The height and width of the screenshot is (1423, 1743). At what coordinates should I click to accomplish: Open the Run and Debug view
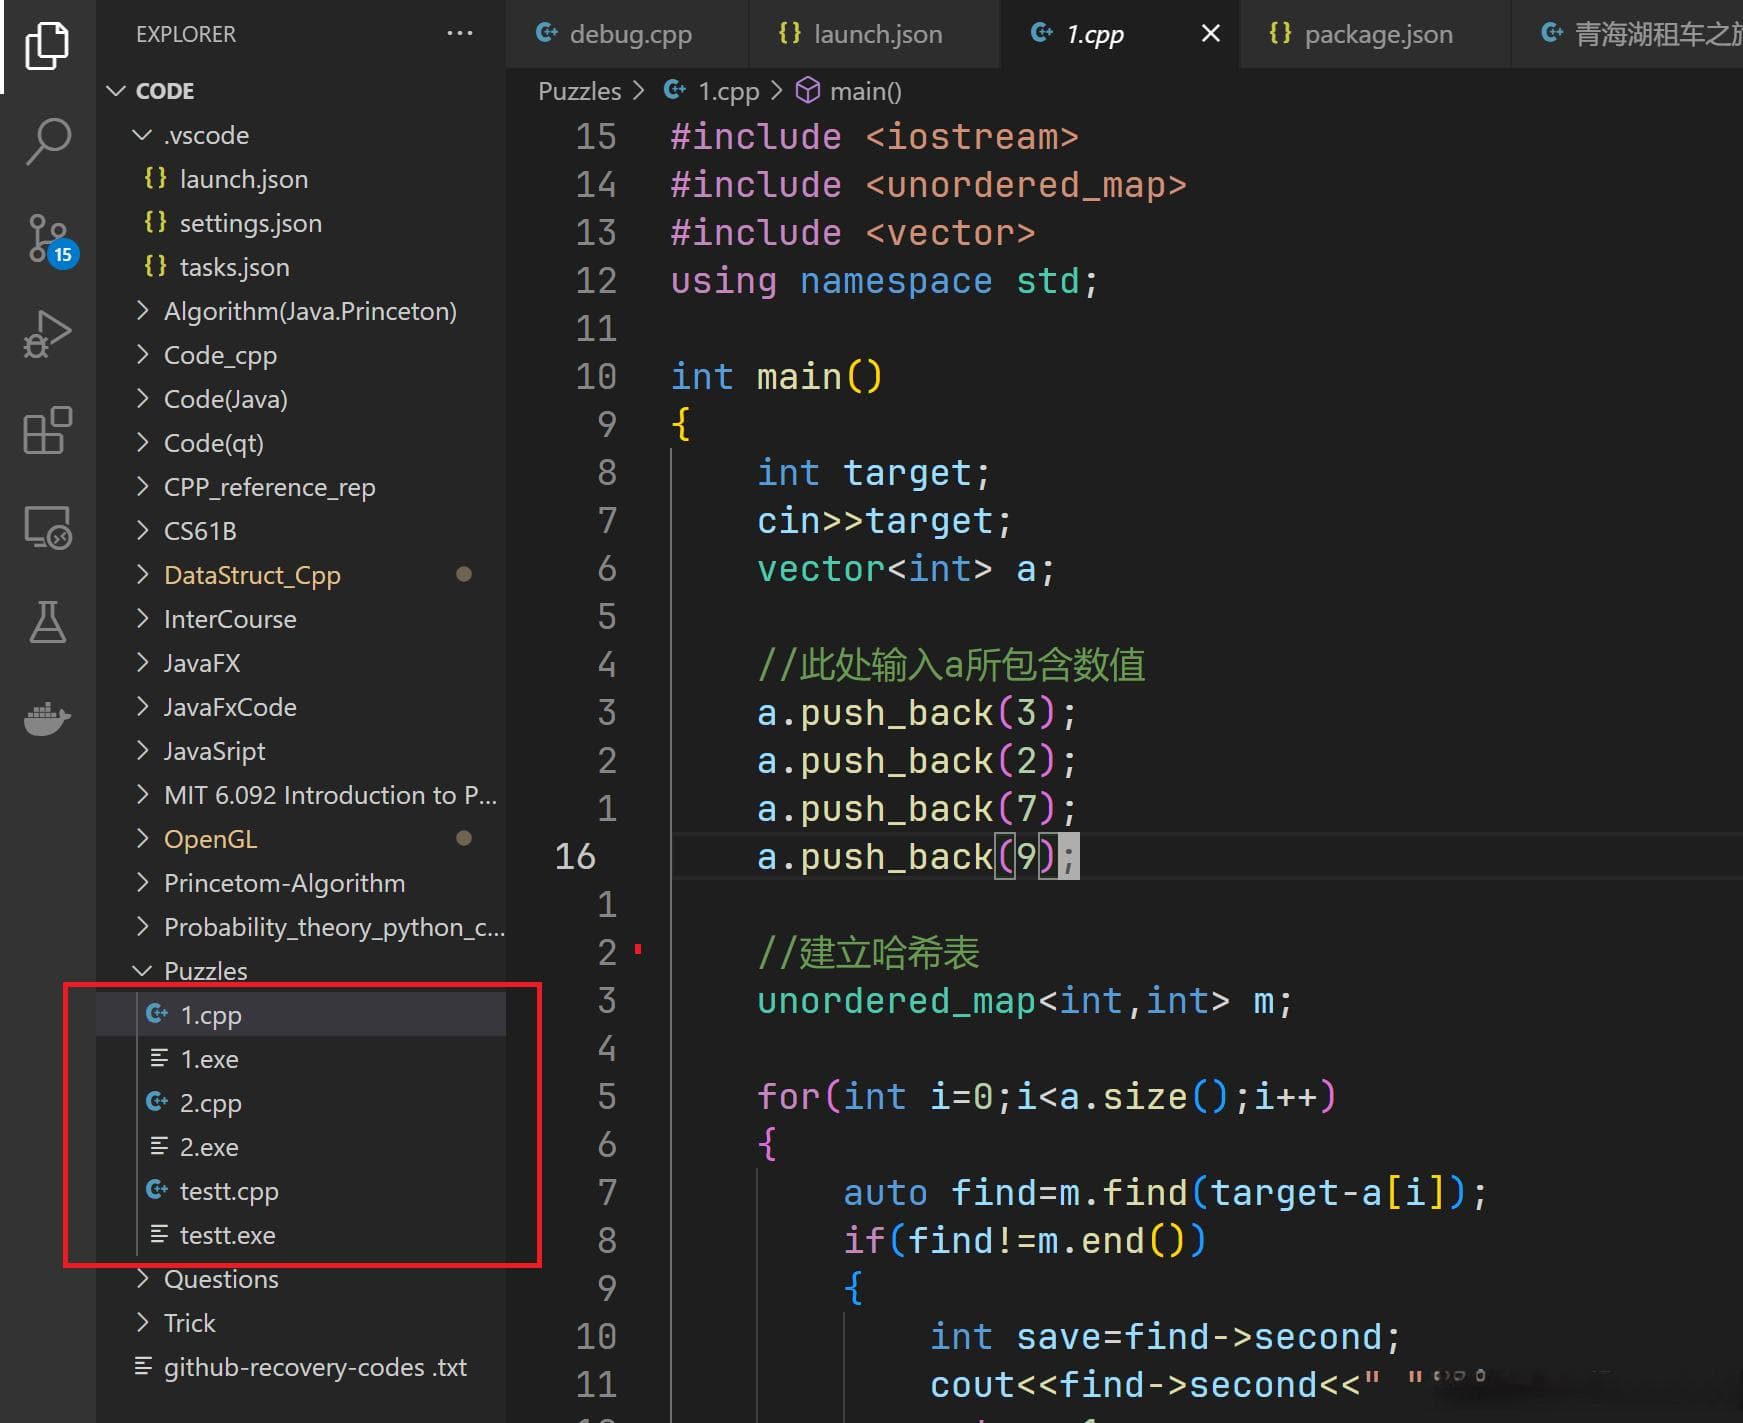(x=47, y=334)
